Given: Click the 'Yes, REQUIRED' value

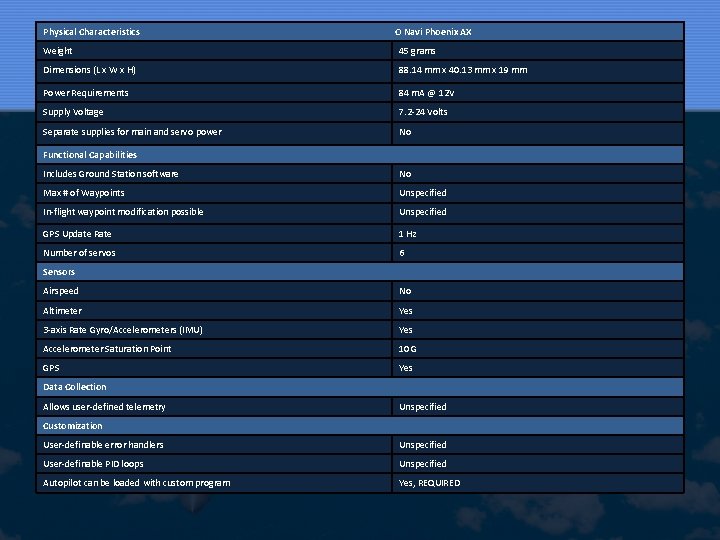Looking at the screenshot, I should click(429, 483).
